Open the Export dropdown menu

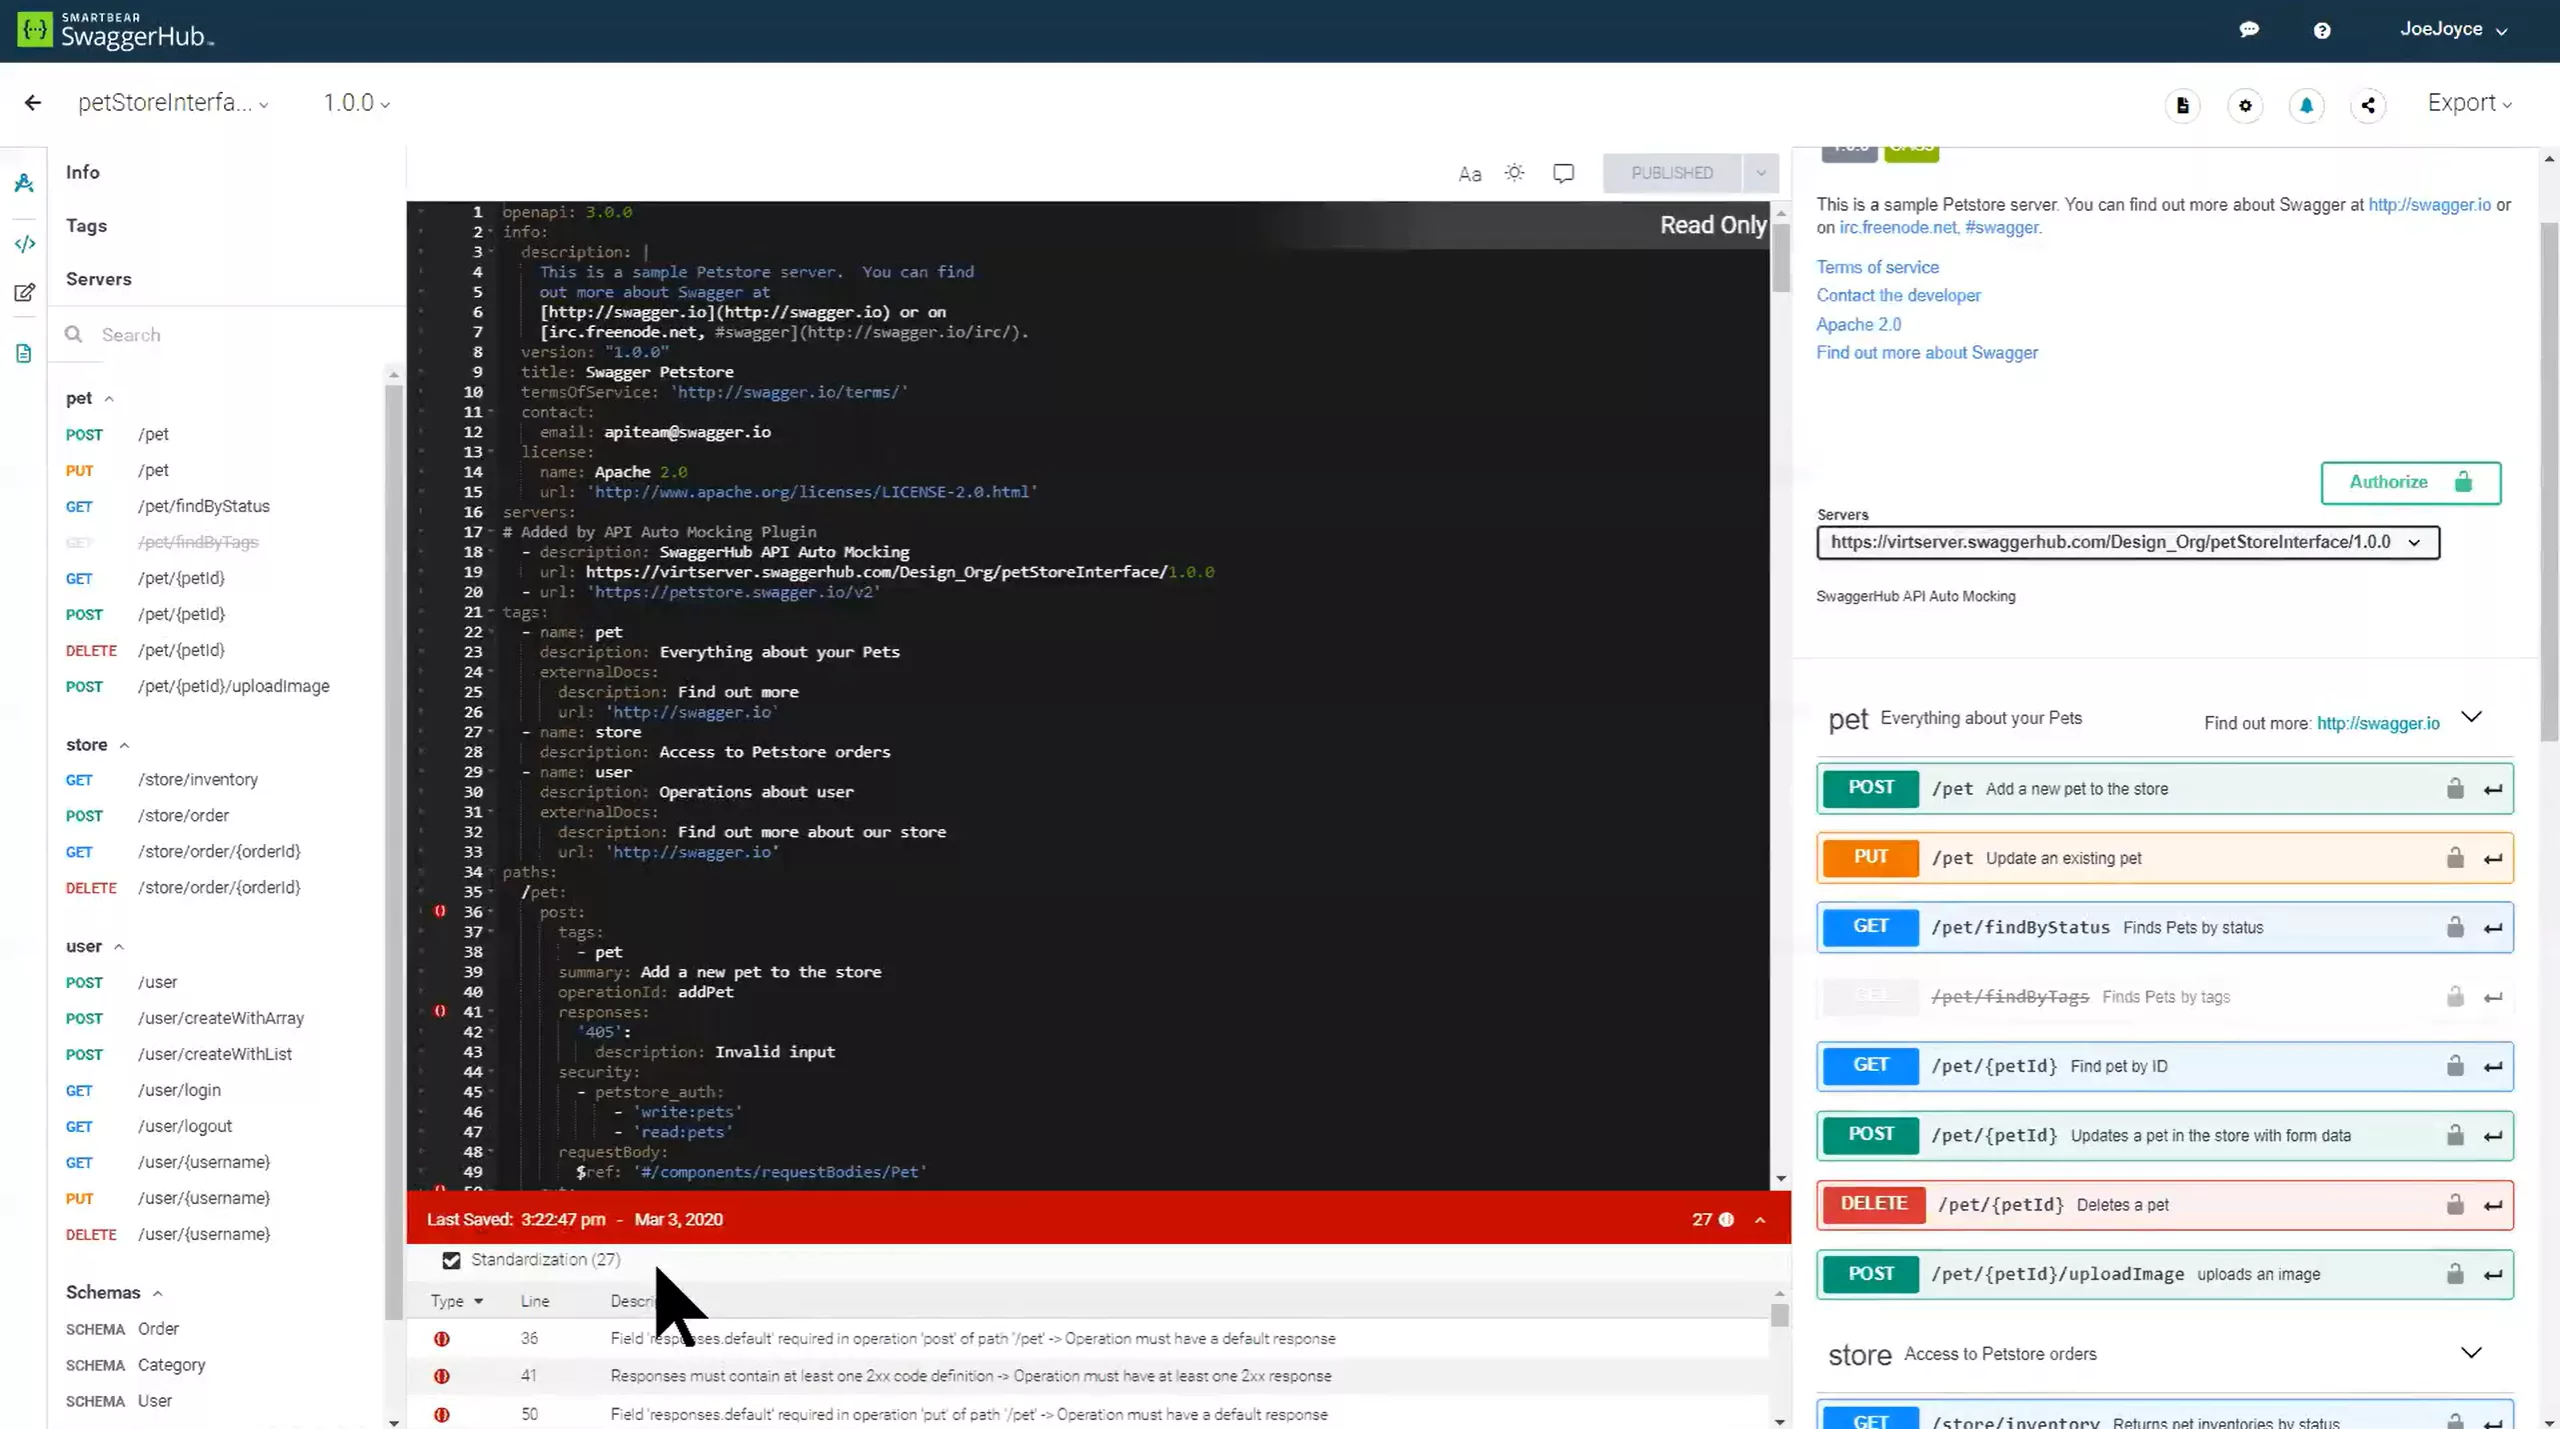[x=2469, y=103]
